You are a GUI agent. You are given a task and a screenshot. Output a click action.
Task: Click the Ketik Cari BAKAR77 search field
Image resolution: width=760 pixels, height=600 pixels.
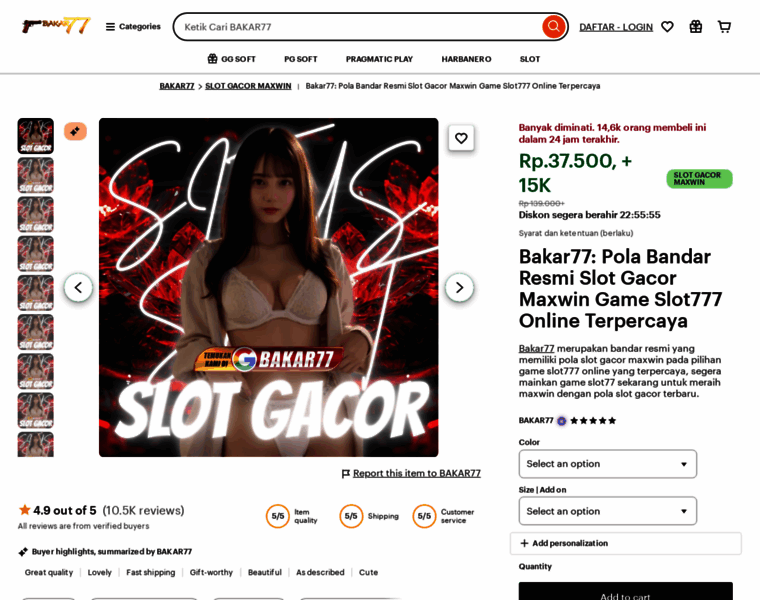coord(360,27)
